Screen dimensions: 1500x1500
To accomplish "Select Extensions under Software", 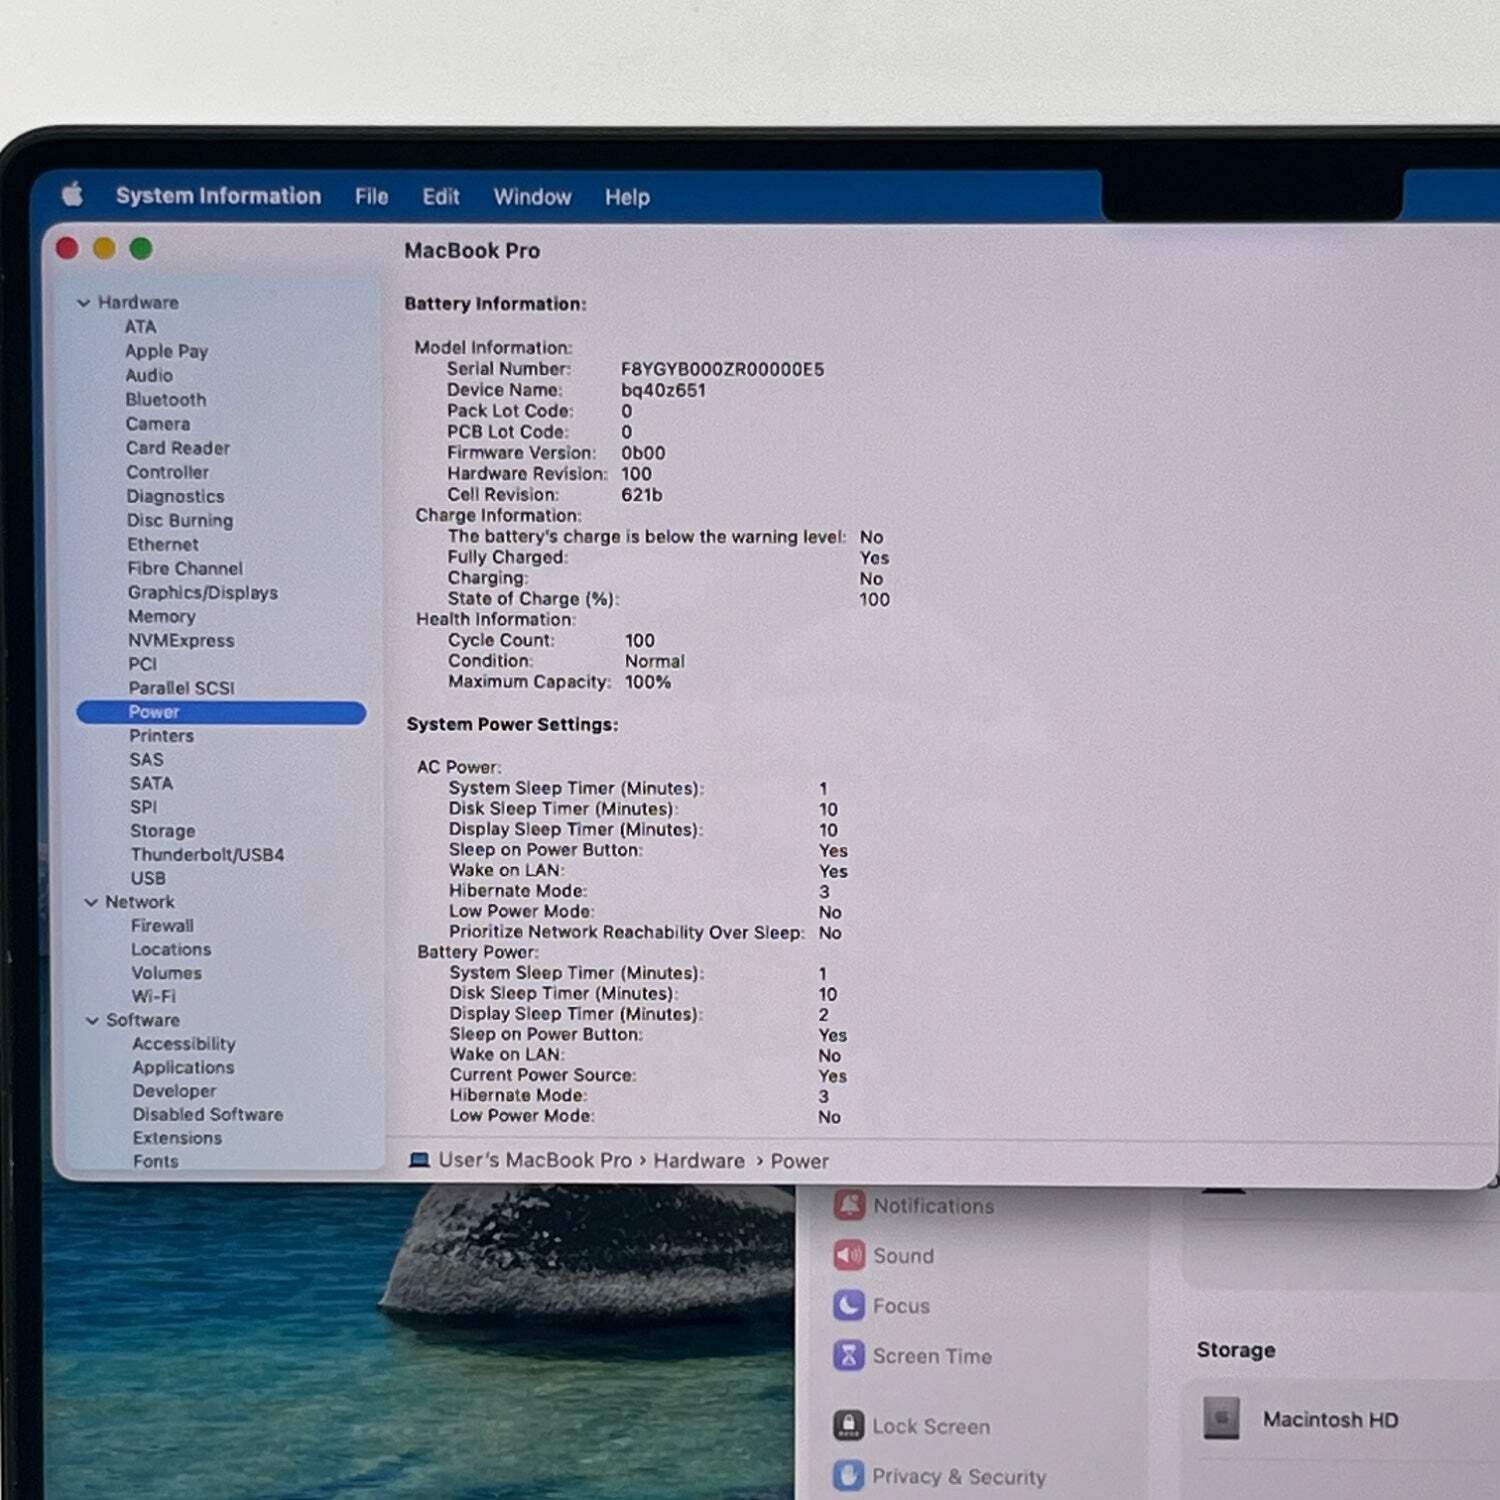I will pyautogui.click(x=177, y=1138).
